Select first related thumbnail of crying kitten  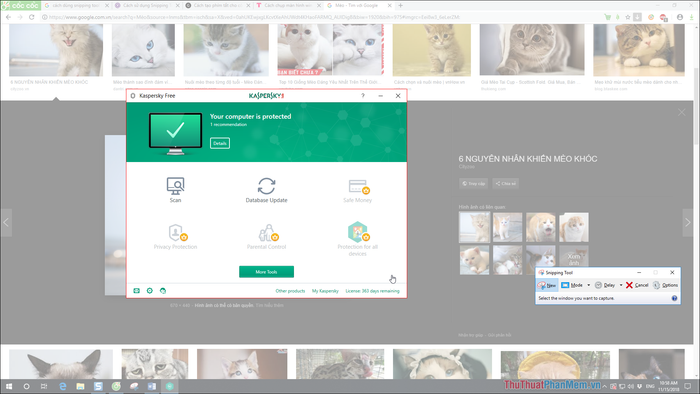pyautogui.click(x=474, y=228)
